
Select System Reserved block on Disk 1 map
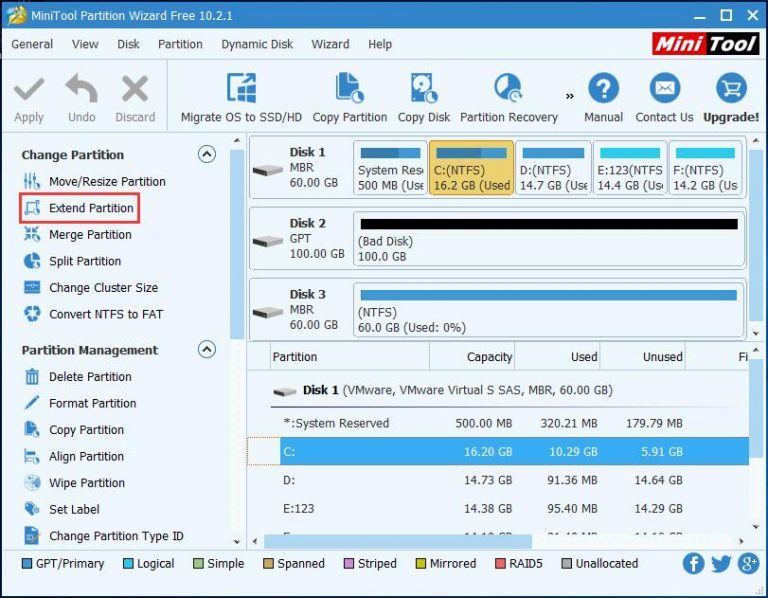pos(390,168)
